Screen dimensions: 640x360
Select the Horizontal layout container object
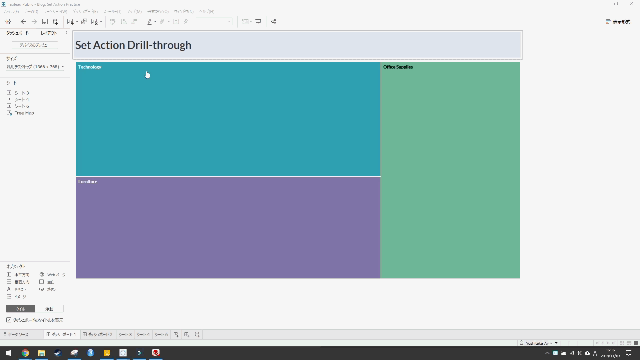tap(18, 275)
